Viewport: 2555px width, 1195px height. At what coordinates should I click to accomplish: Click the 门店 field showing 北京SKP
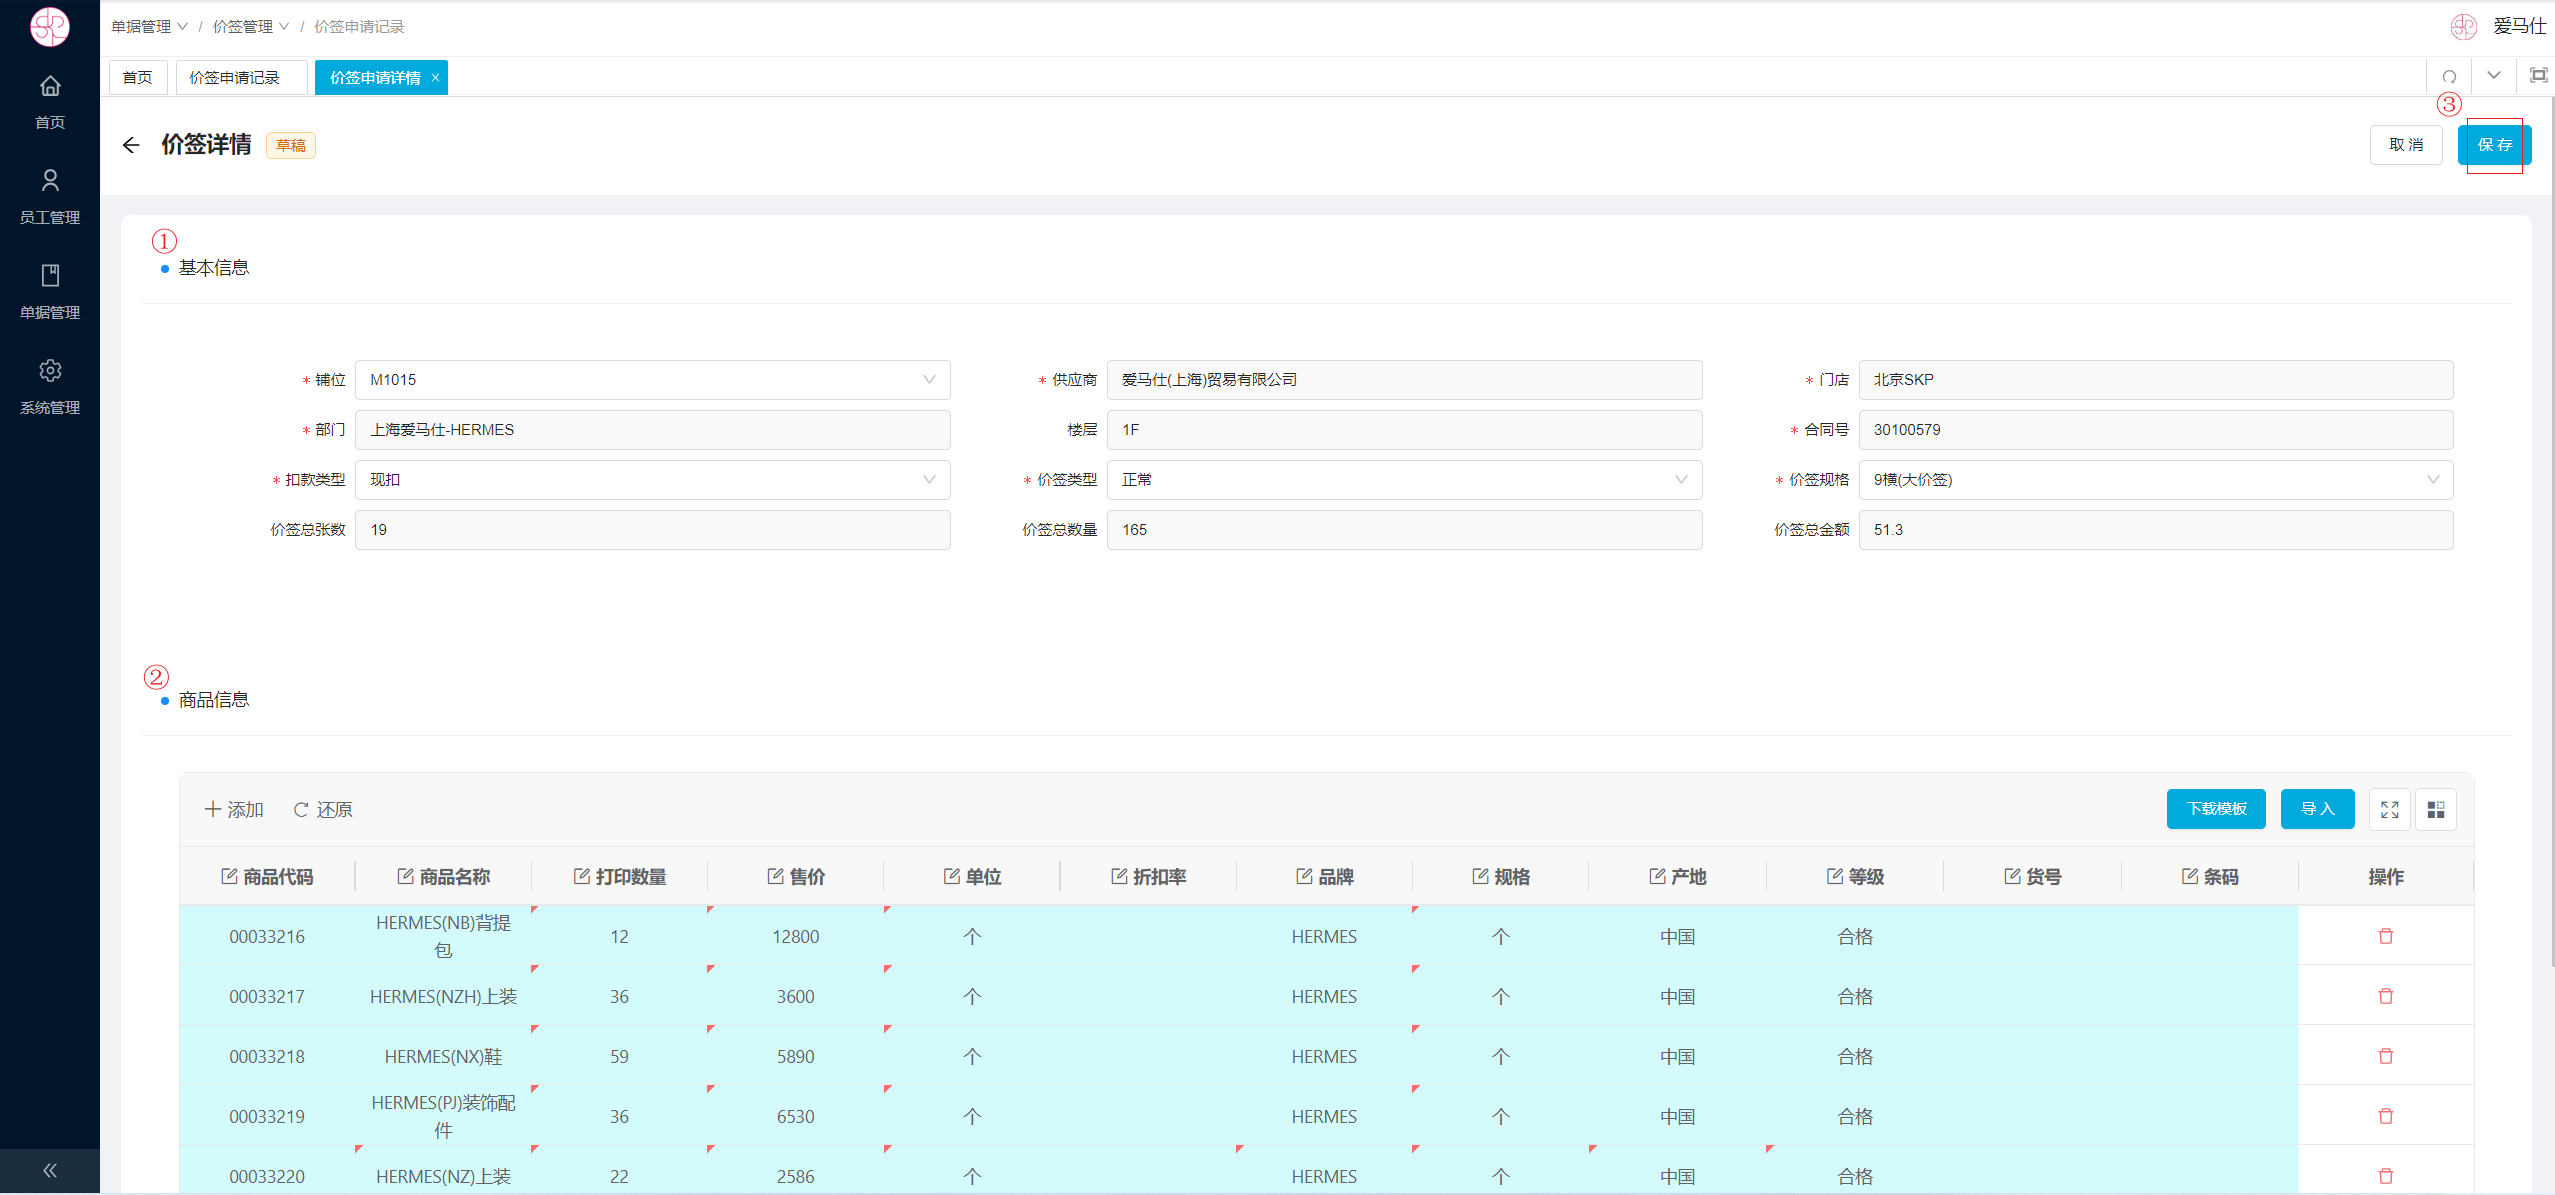pos(2156,380)
